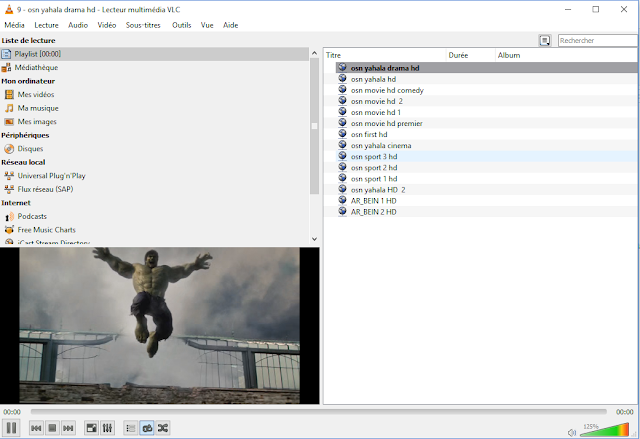Select osn movie hd 1 item

(487, 112)
